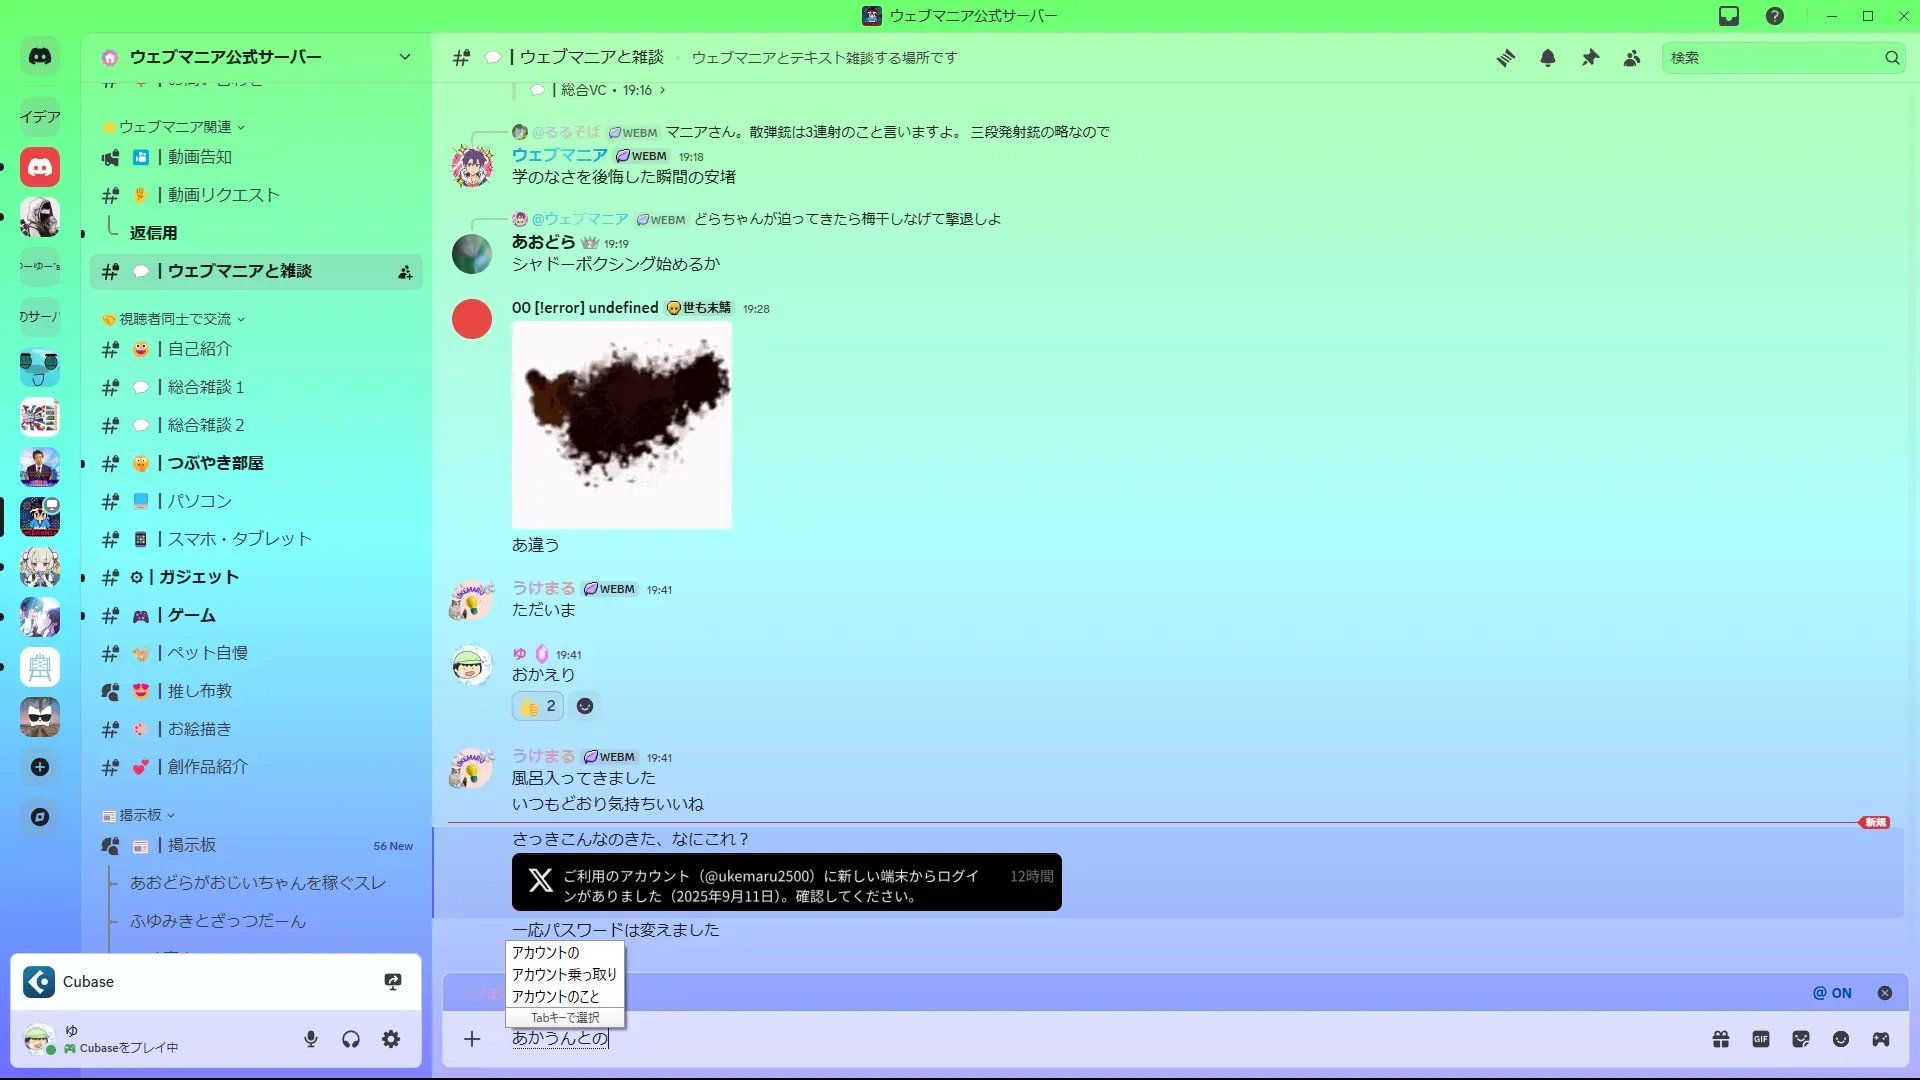Add thumbs up reaction with count 2
The height and width of the screenshot is (1080, 1920).
point(538,706)
